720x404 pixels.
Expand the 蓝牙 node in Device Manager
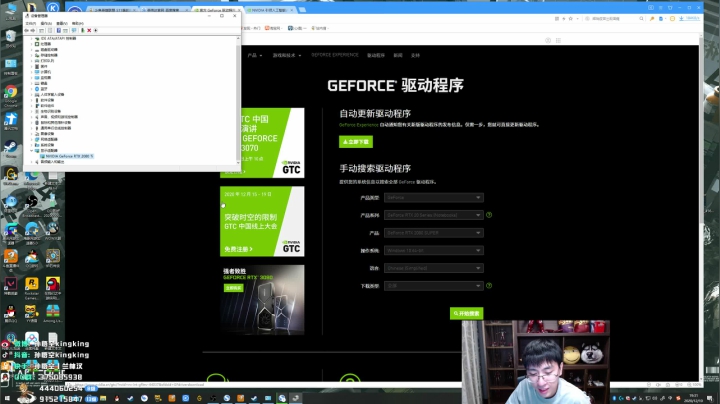31,89
